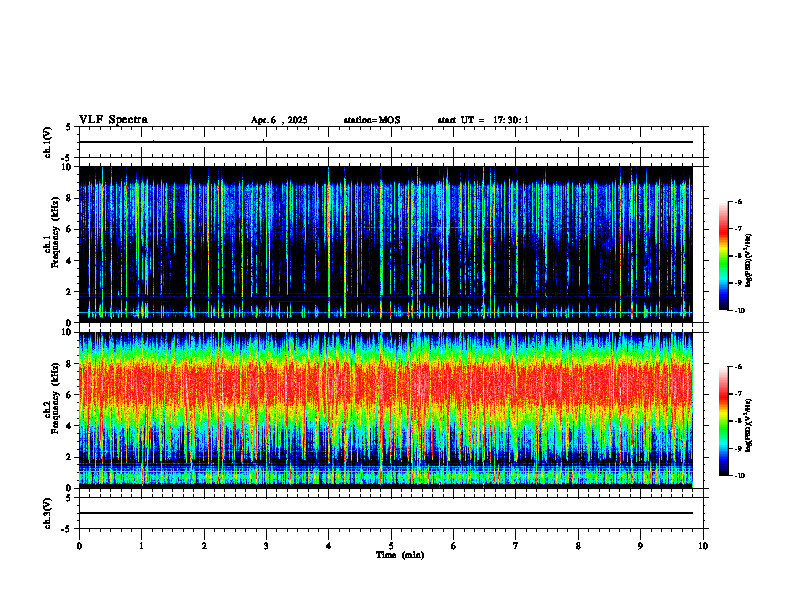Click the ch.1 voltage trace line
This screenshot has width=792, height=612.
click(x=386, y=142)
